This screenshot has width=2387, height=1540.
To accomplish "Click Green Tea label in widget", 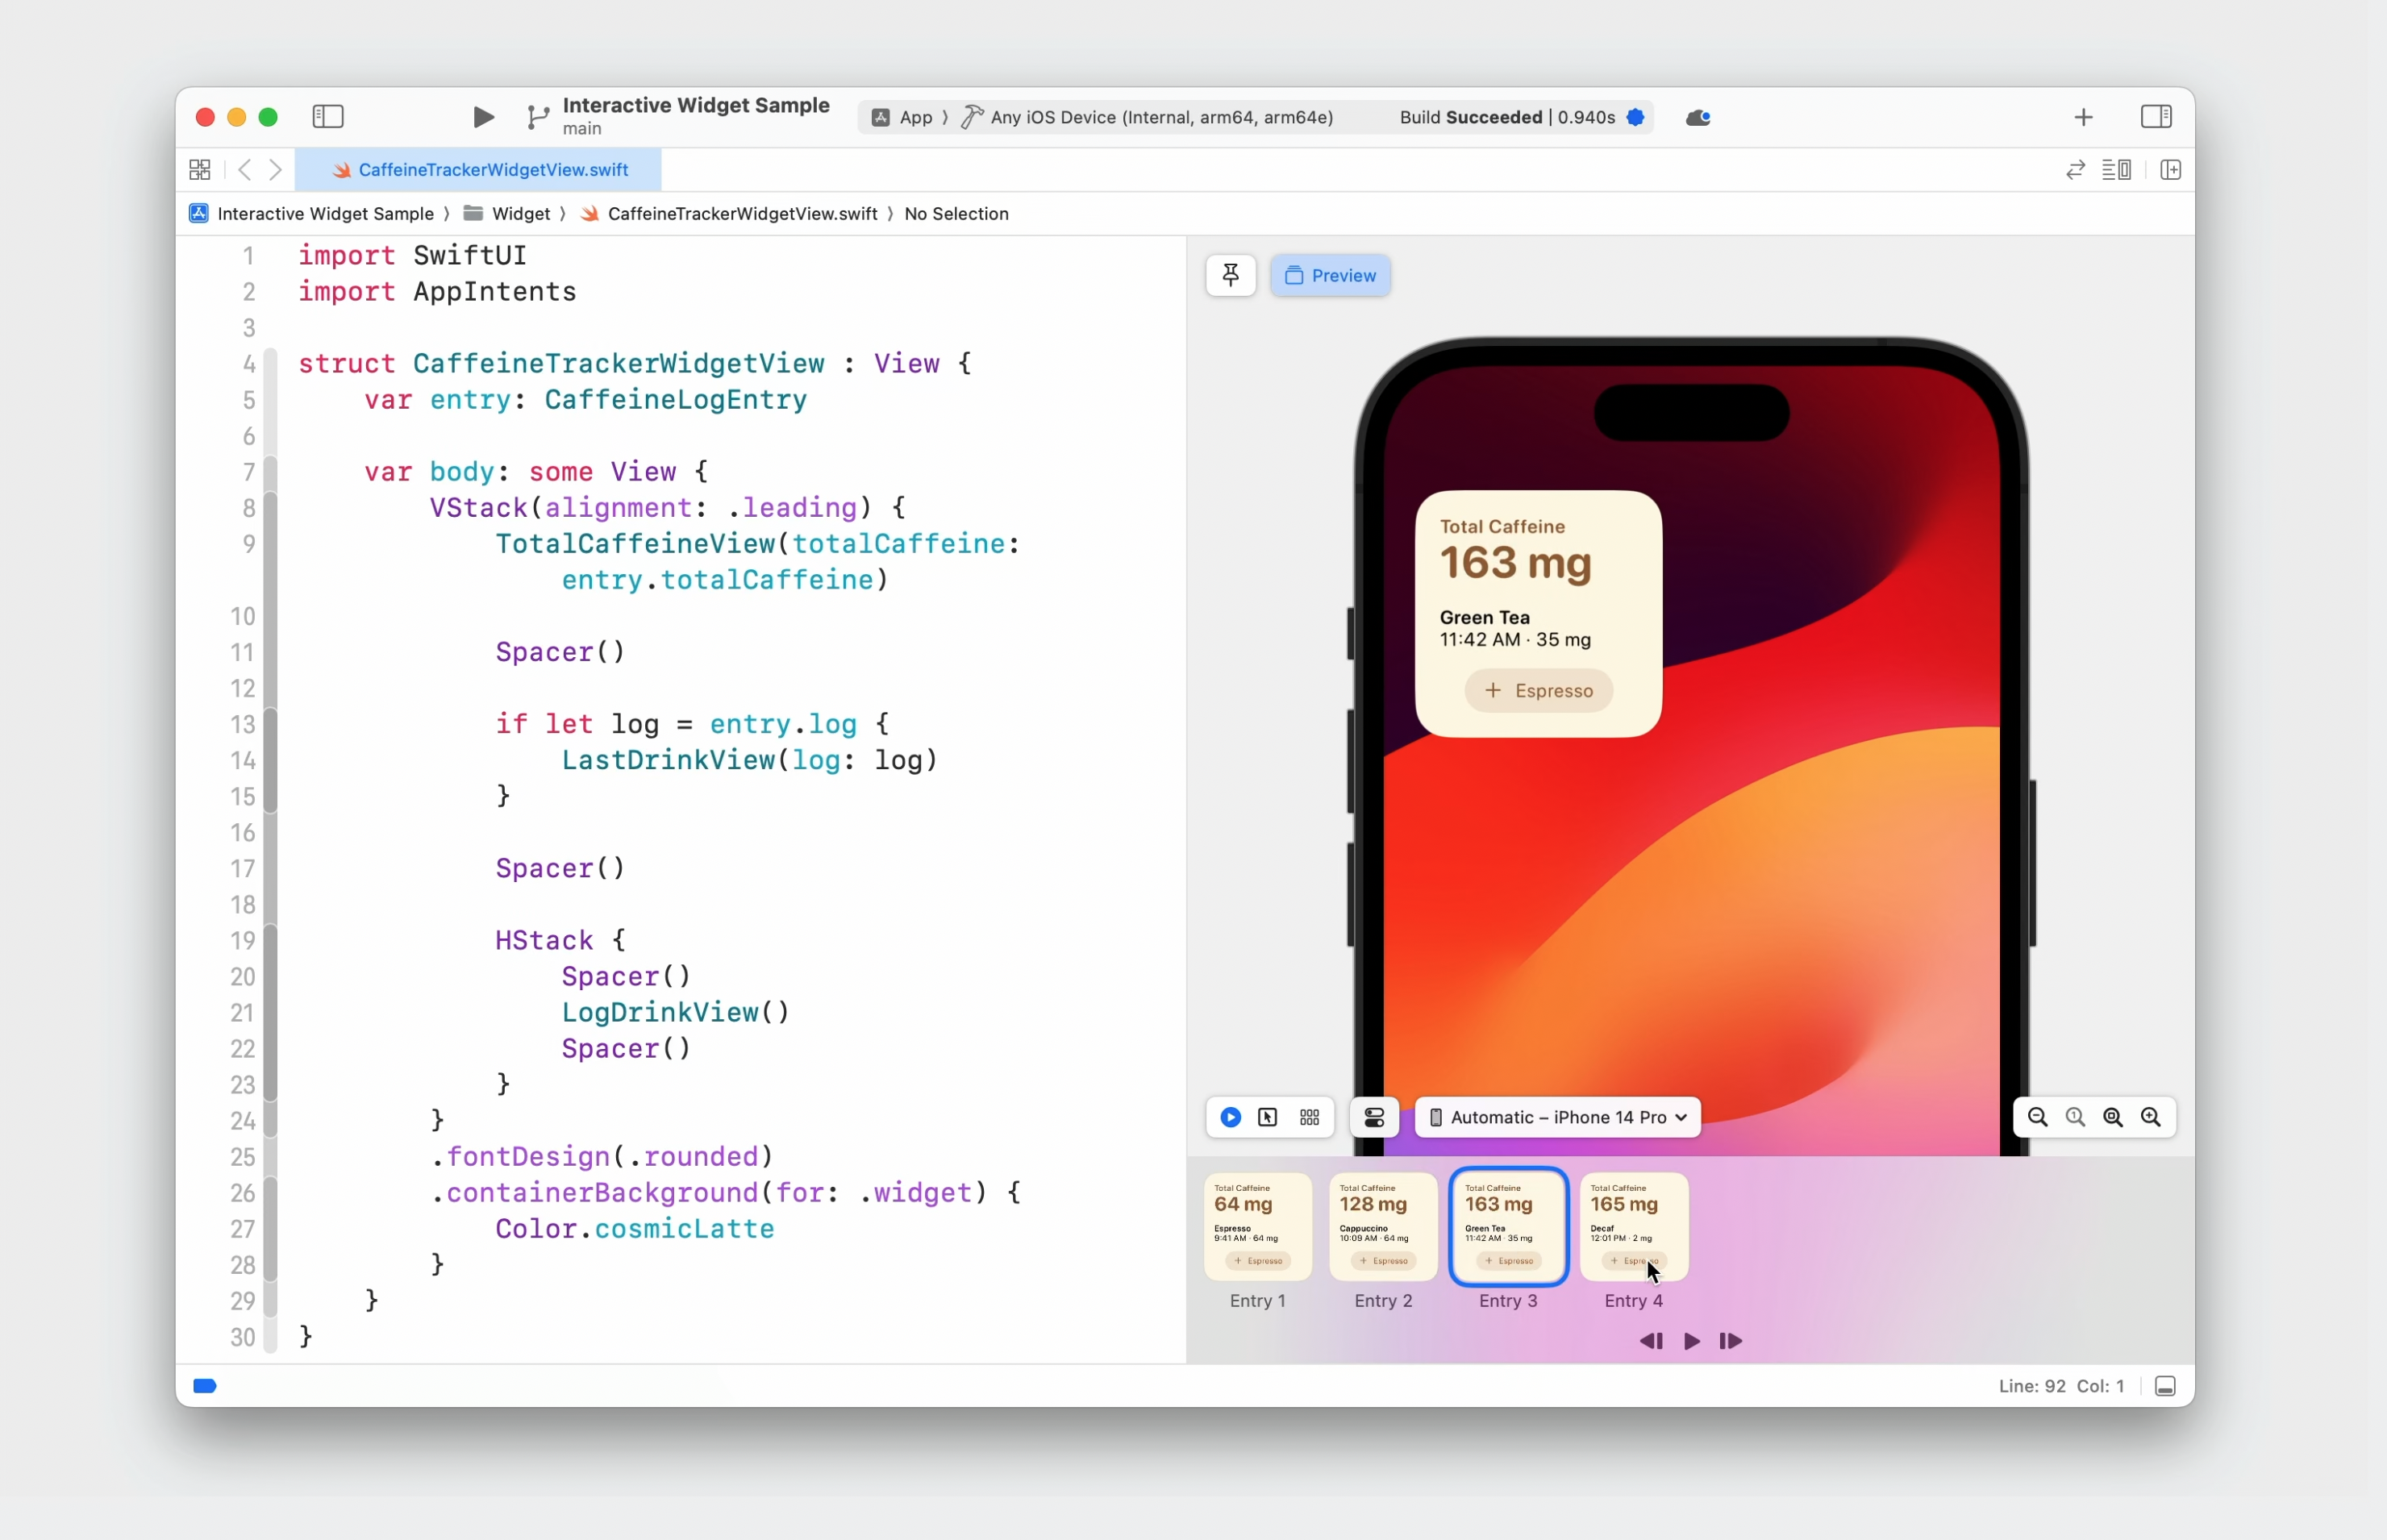I will pos(1485,618).
